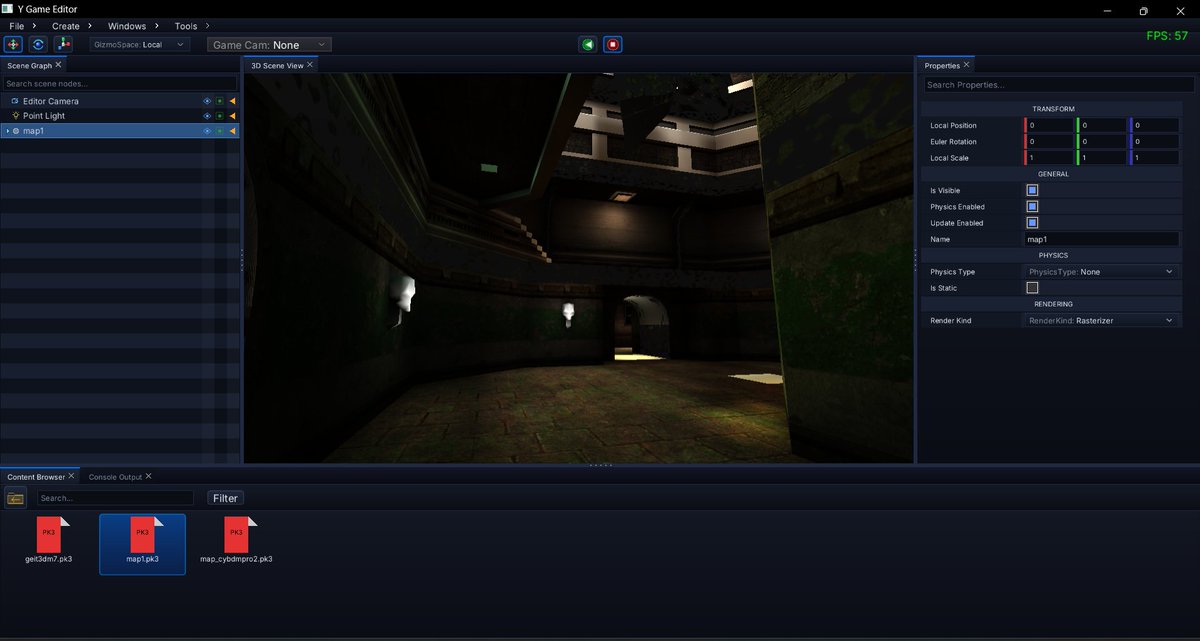Close the Console Output tab

point(148,476)
